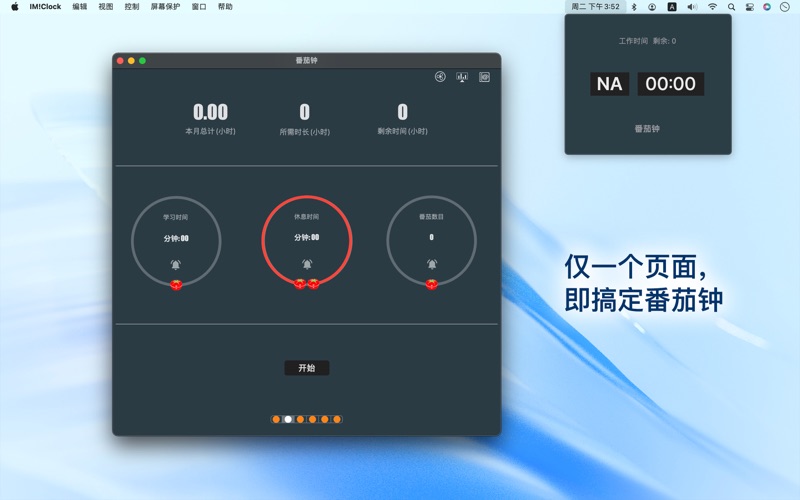Click the left tomato on 休息时间 ring
Image resolution: width=800 pixels, height=500 pixels.
(x=300, y=284)
